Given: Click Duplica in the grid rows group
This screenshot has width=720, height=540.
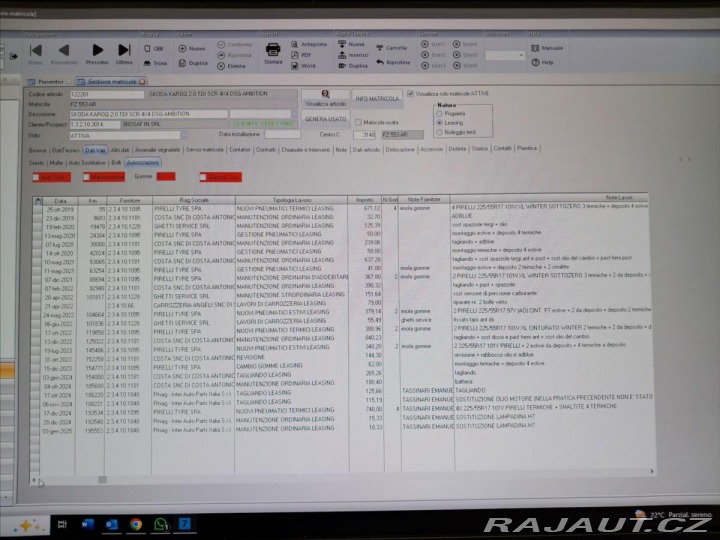Looking at the screenshot, I should click(x=353, y=66).
